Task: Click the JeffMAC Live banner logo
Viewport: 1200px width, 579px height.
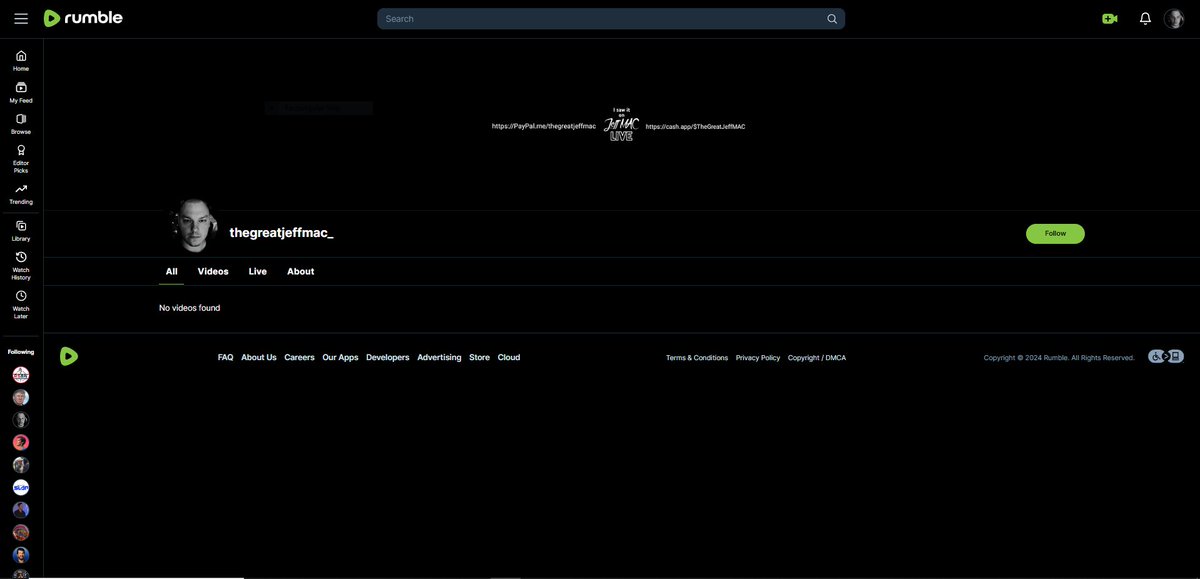Action: (x=621, y=124)
